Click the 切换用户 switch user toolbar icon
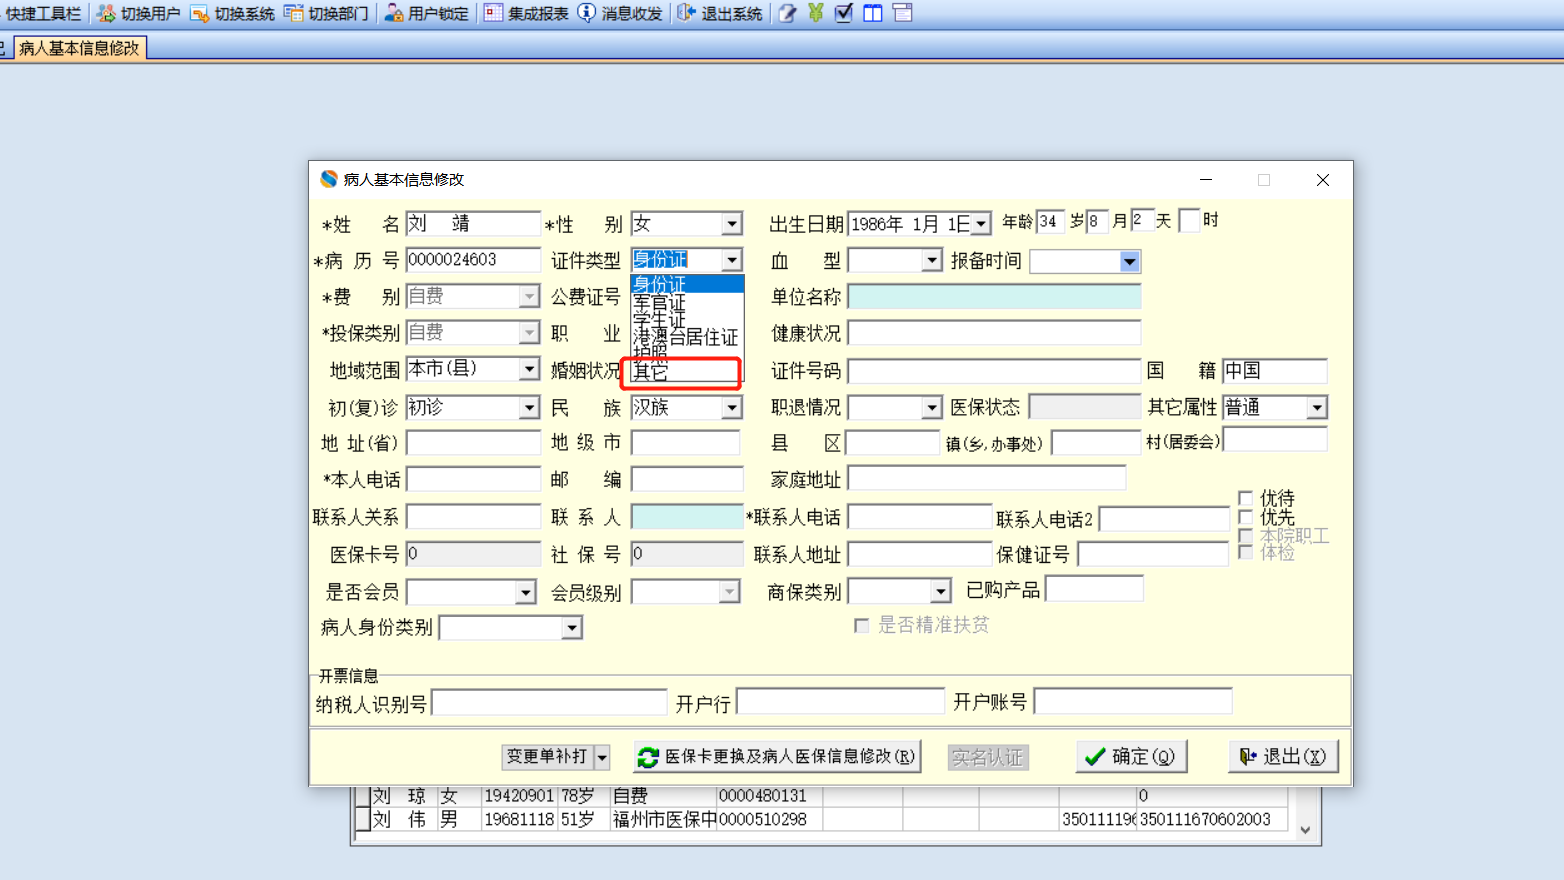The width and height of the screenshot is (1564, 880). pyautogui.click(x=138, y=13)
